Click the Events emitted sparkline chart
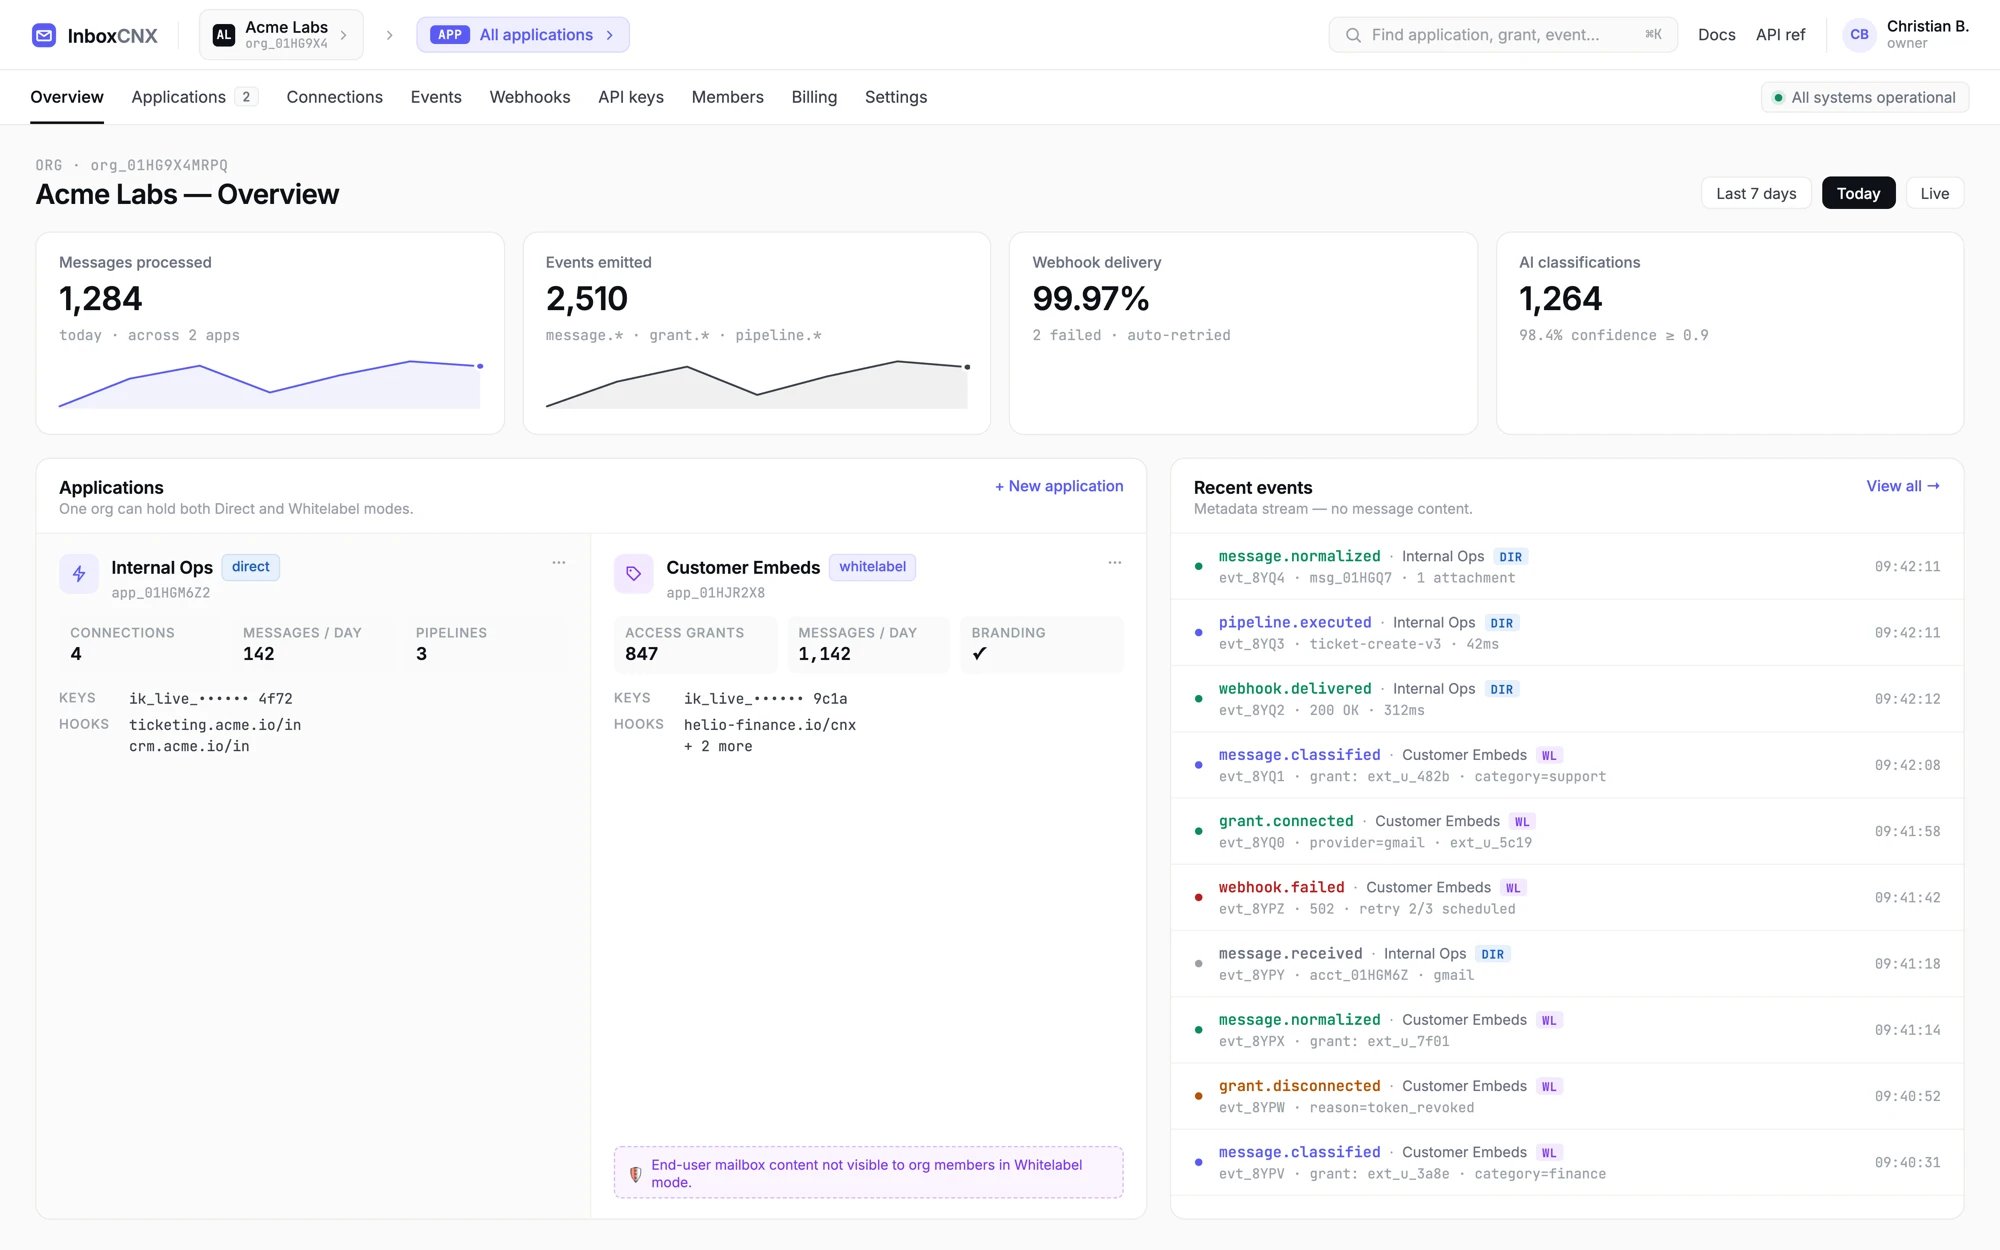The image size is (2000, 1250). click(x=757, y=384)
